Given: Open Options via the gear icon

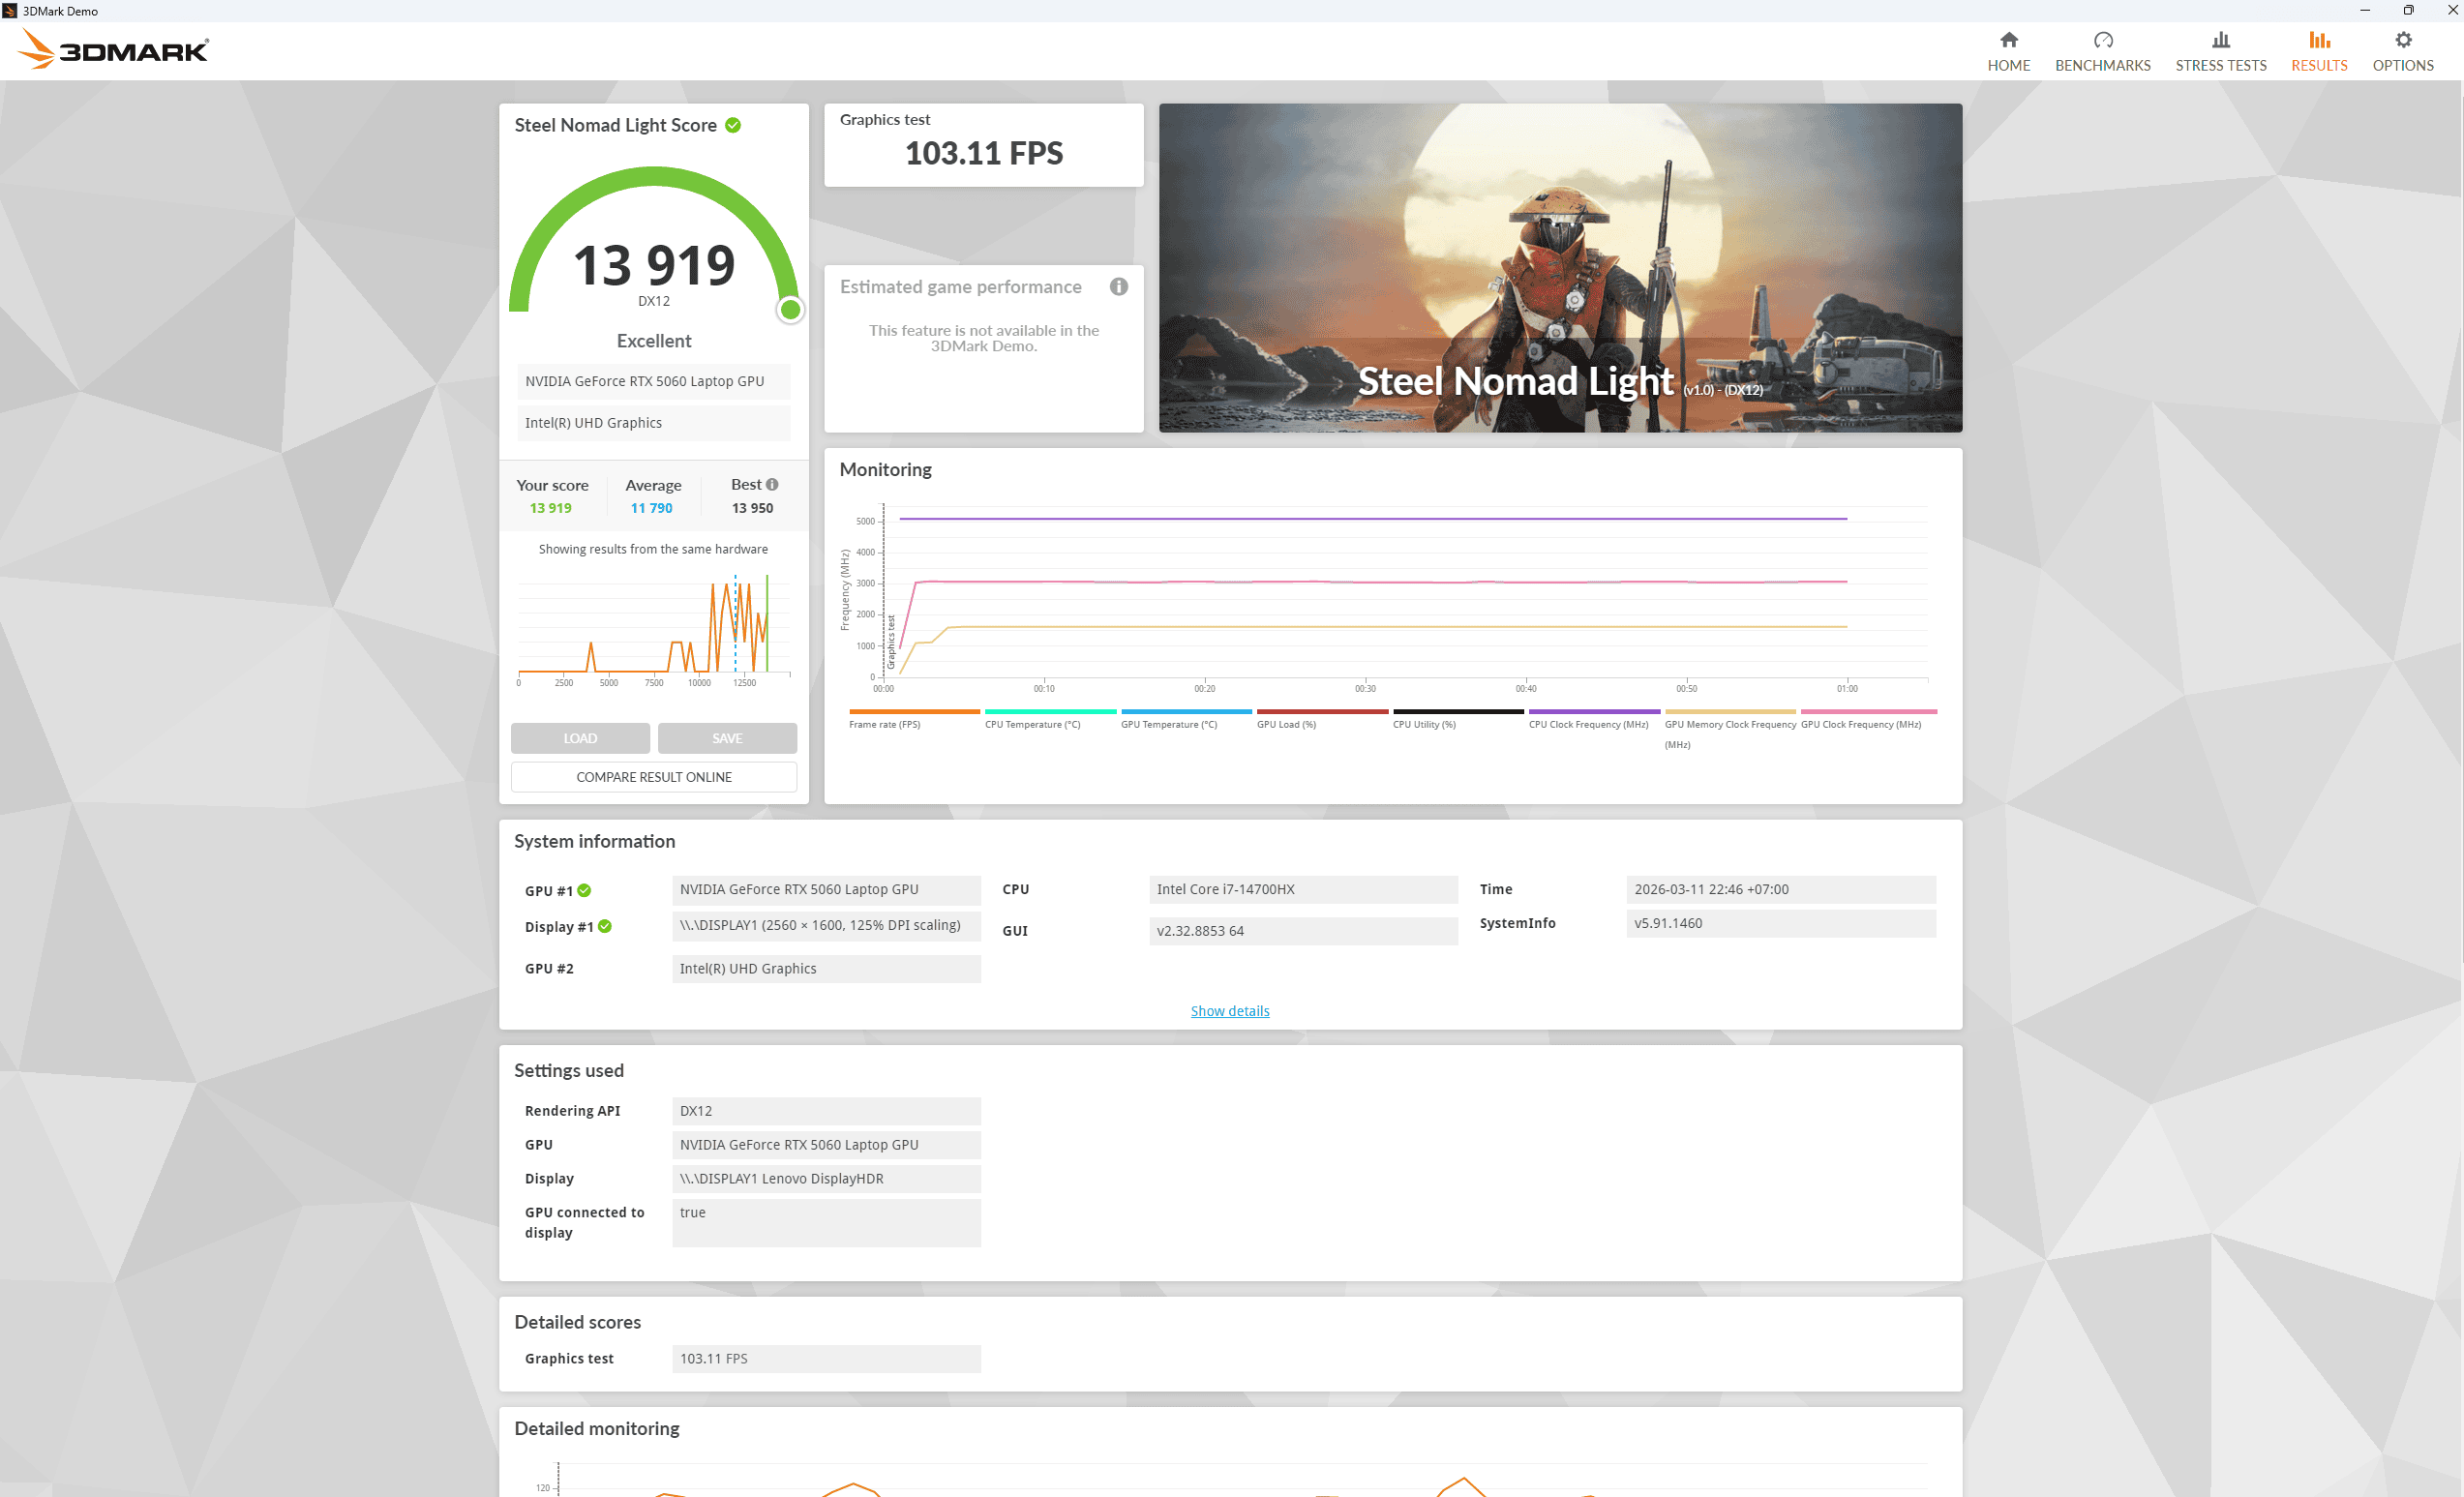Looking at the screenshot, I should click(2402, 40).
